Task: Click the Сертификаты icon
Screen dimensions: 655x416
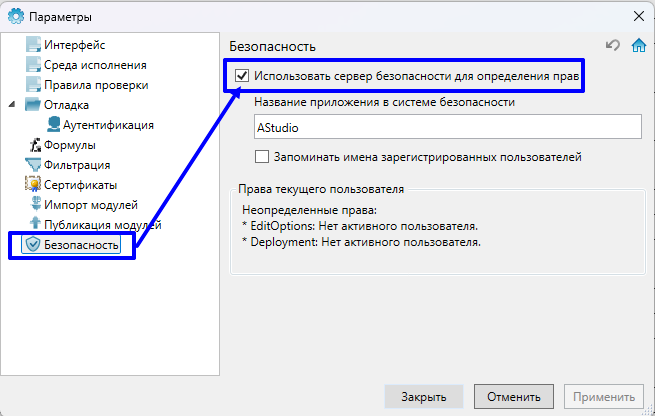Action: 33,185
